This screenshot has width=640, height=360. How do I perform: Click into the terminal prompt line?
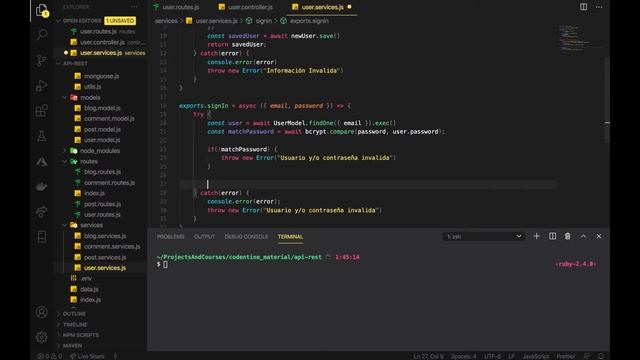(165, 264)
